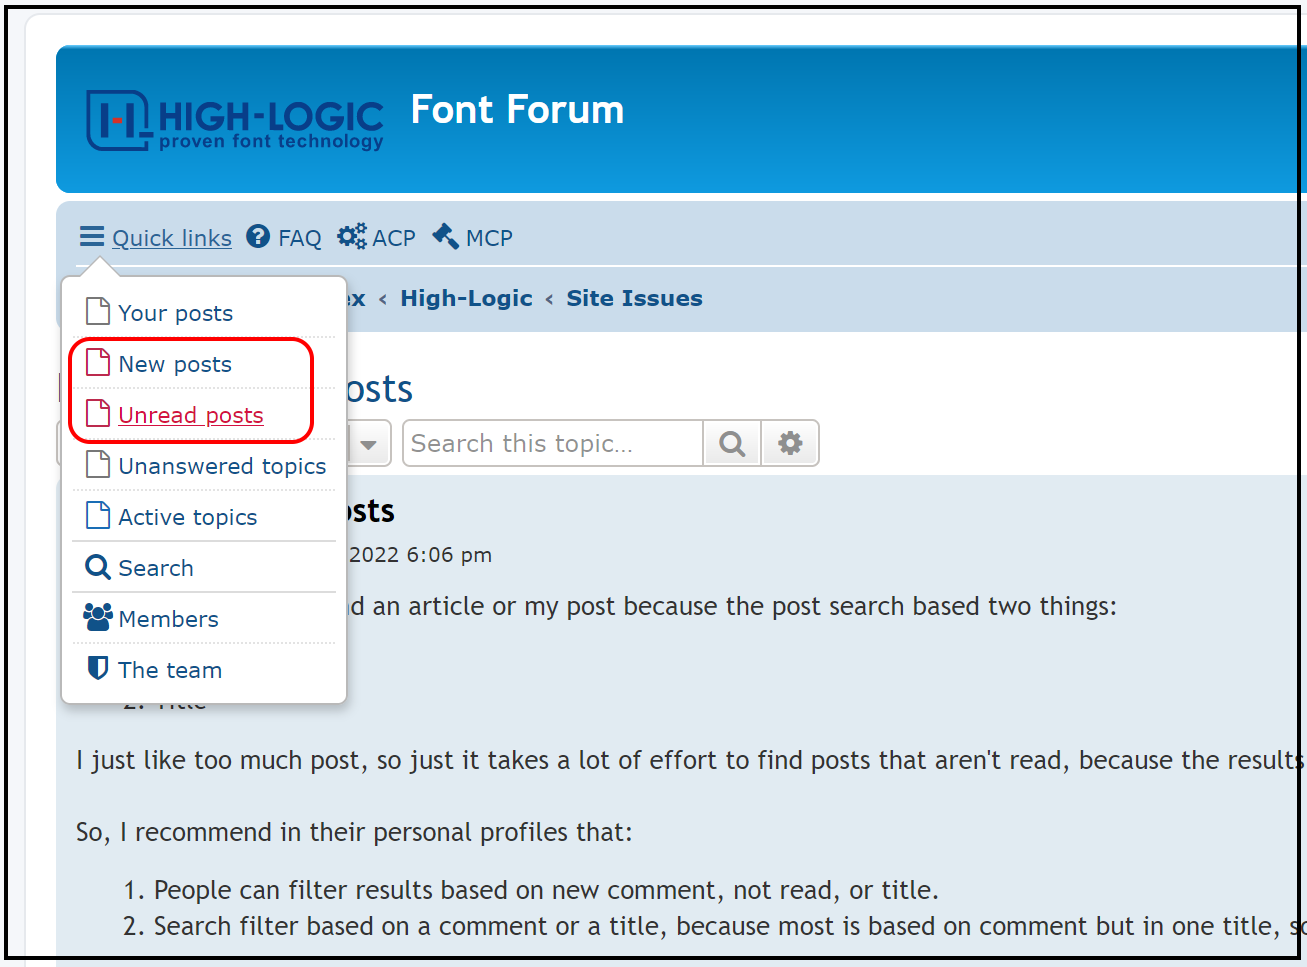The height and width of the screenshot is (967, 1307).
Task: Click the magnifier icon beside Search menu entry
Action: [x=98, y=567]
